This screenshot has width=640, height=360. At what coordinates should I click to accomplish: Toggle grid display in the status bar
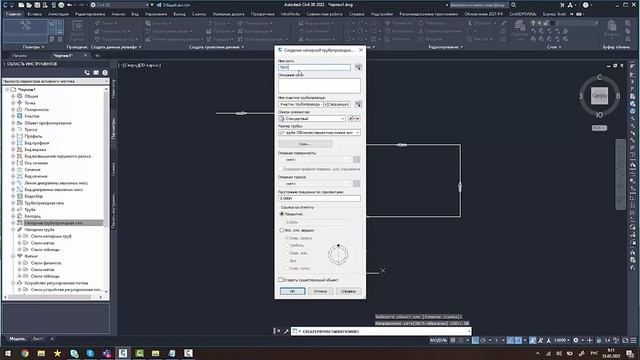click(x=453, y=340)
